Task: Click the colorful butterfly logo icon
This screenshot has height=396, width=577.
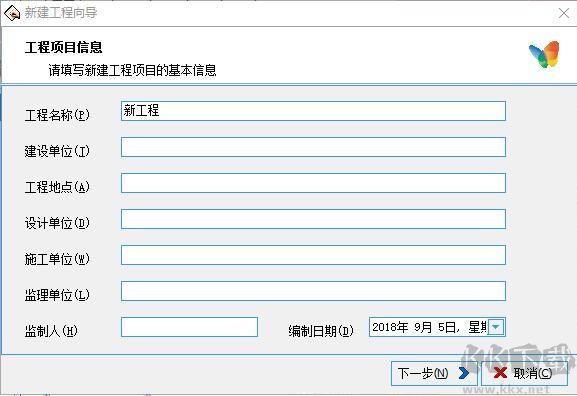Action: click(x=544, y=54)
